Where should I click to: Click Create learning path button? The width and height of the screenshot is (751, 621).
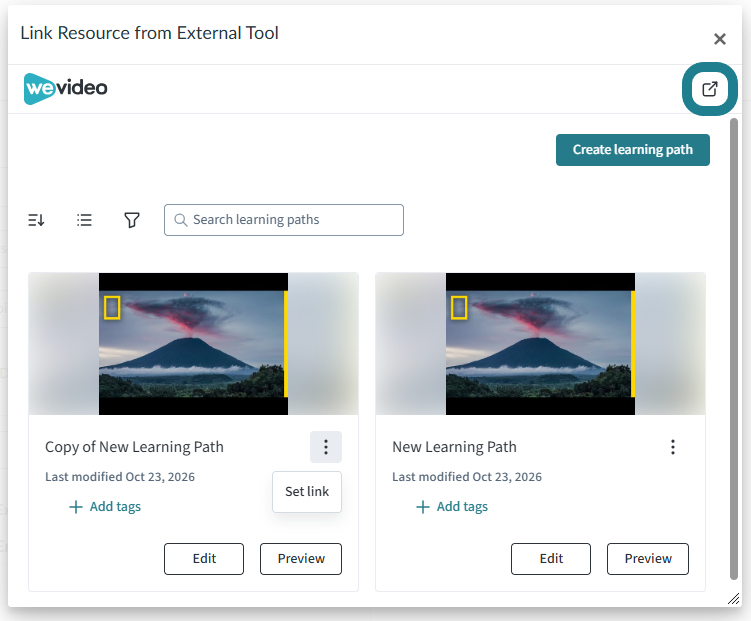(633, 150)
